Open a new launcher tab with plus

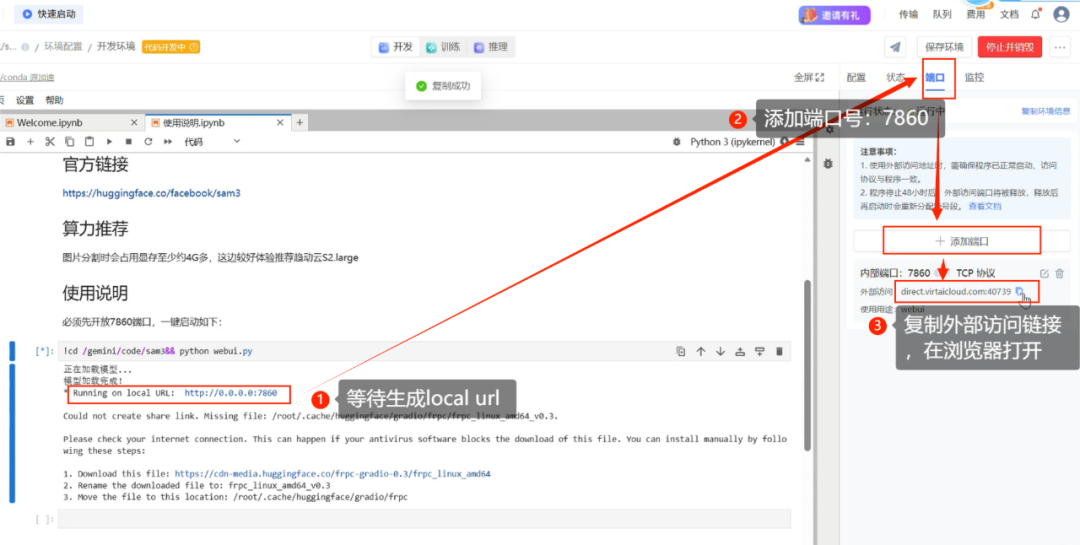pos(300,123)
